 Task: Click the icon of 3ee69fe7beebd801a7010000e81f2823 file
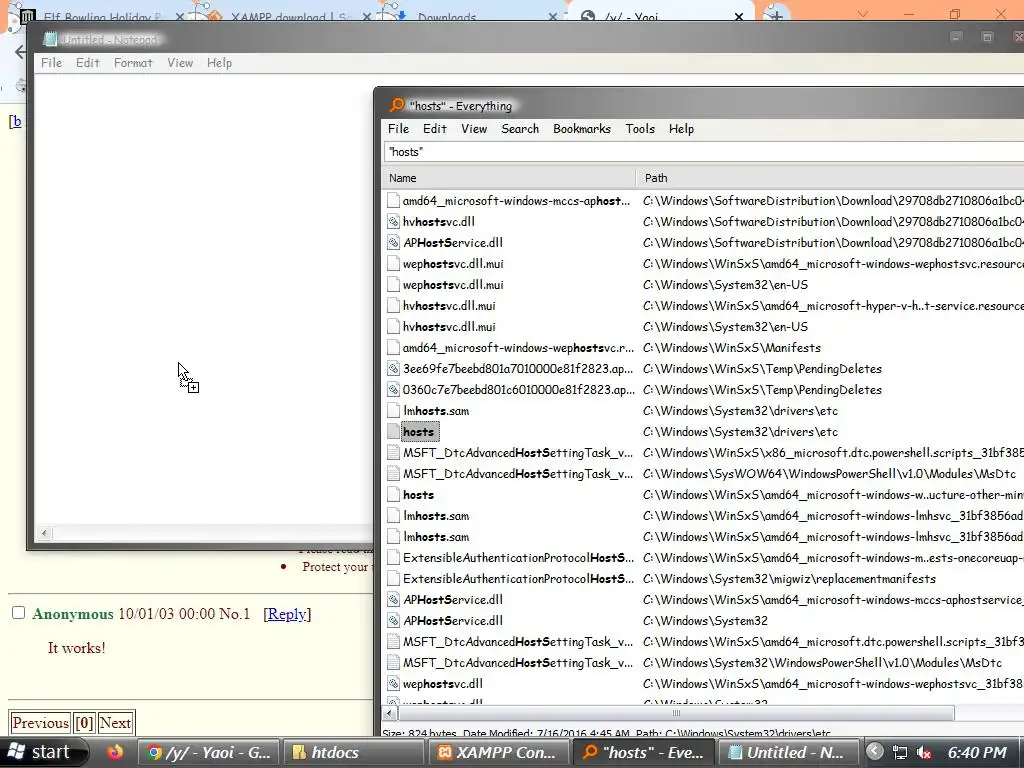(x=393, y=368)
